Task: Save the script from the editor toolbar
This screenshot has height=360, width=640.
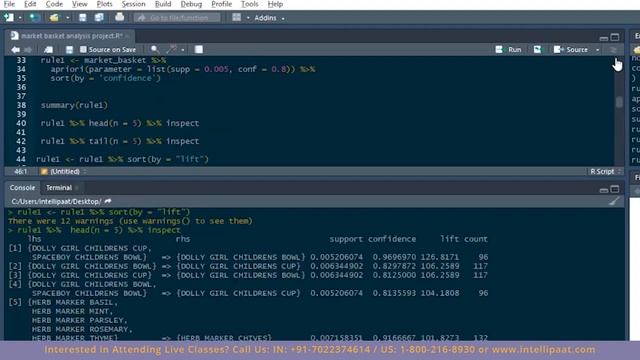Action: click(x=69, y=49)
